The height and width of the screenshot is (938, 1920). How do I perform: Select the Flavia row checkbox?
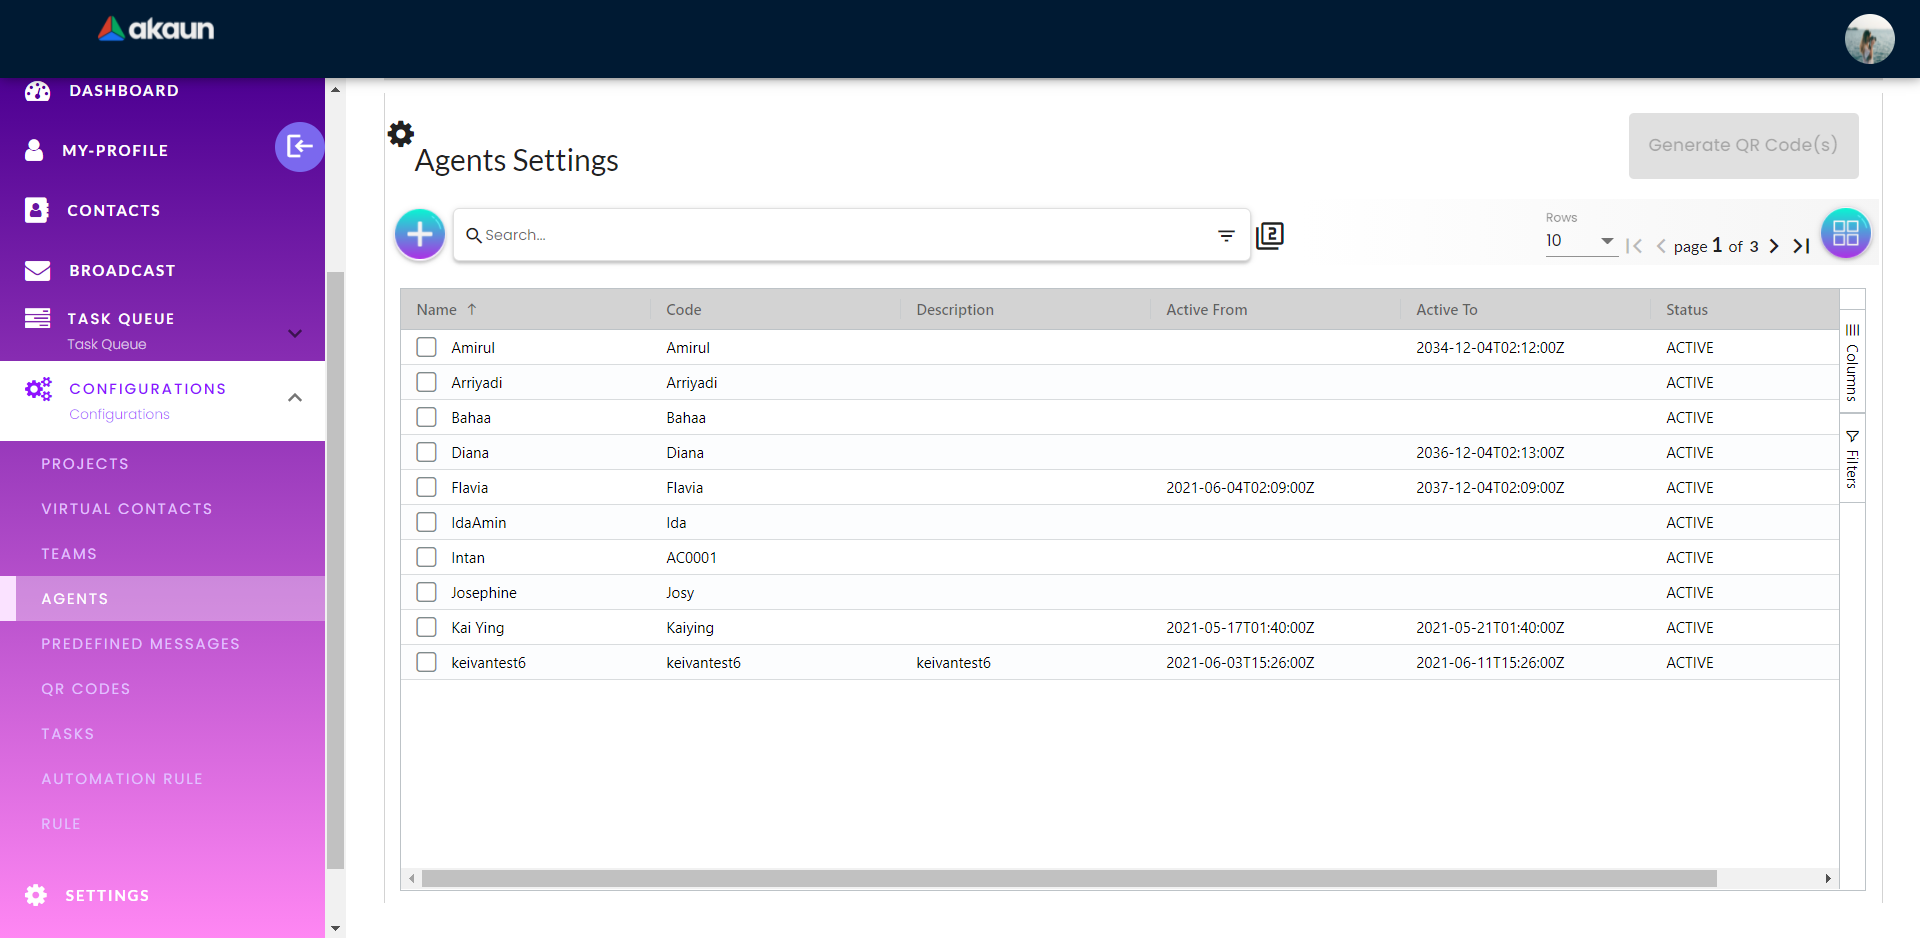click(x=427, y=487)
